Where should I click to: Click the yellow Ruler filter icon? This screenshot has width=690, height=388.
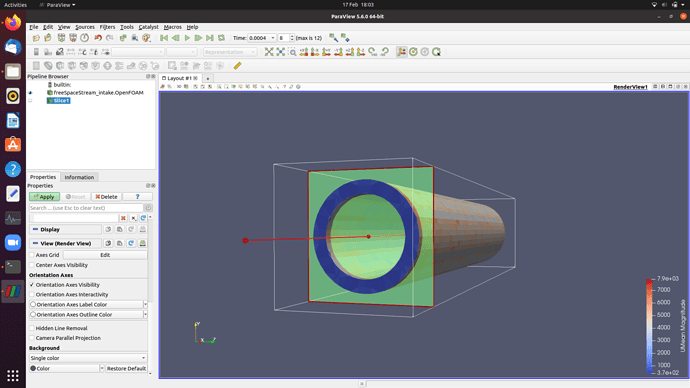(237, 66)
